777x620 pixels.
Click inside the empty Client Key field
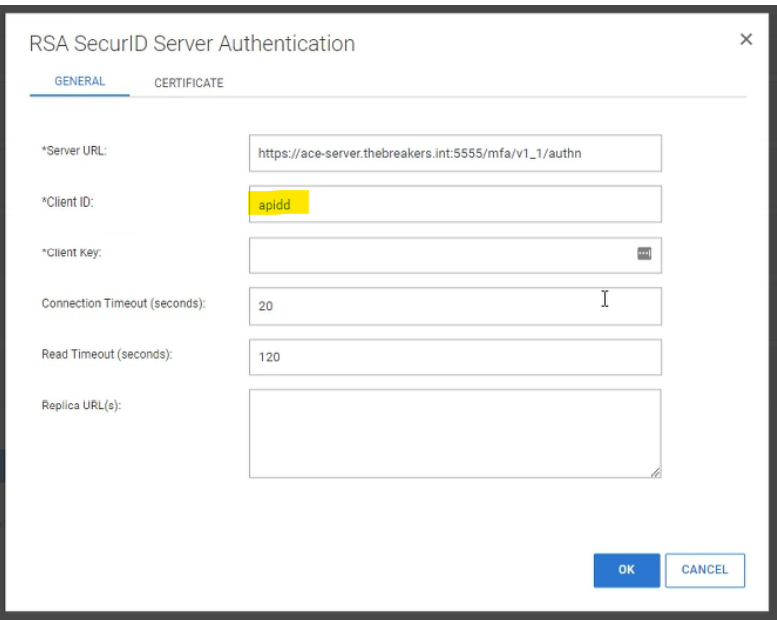pos(440,255)
